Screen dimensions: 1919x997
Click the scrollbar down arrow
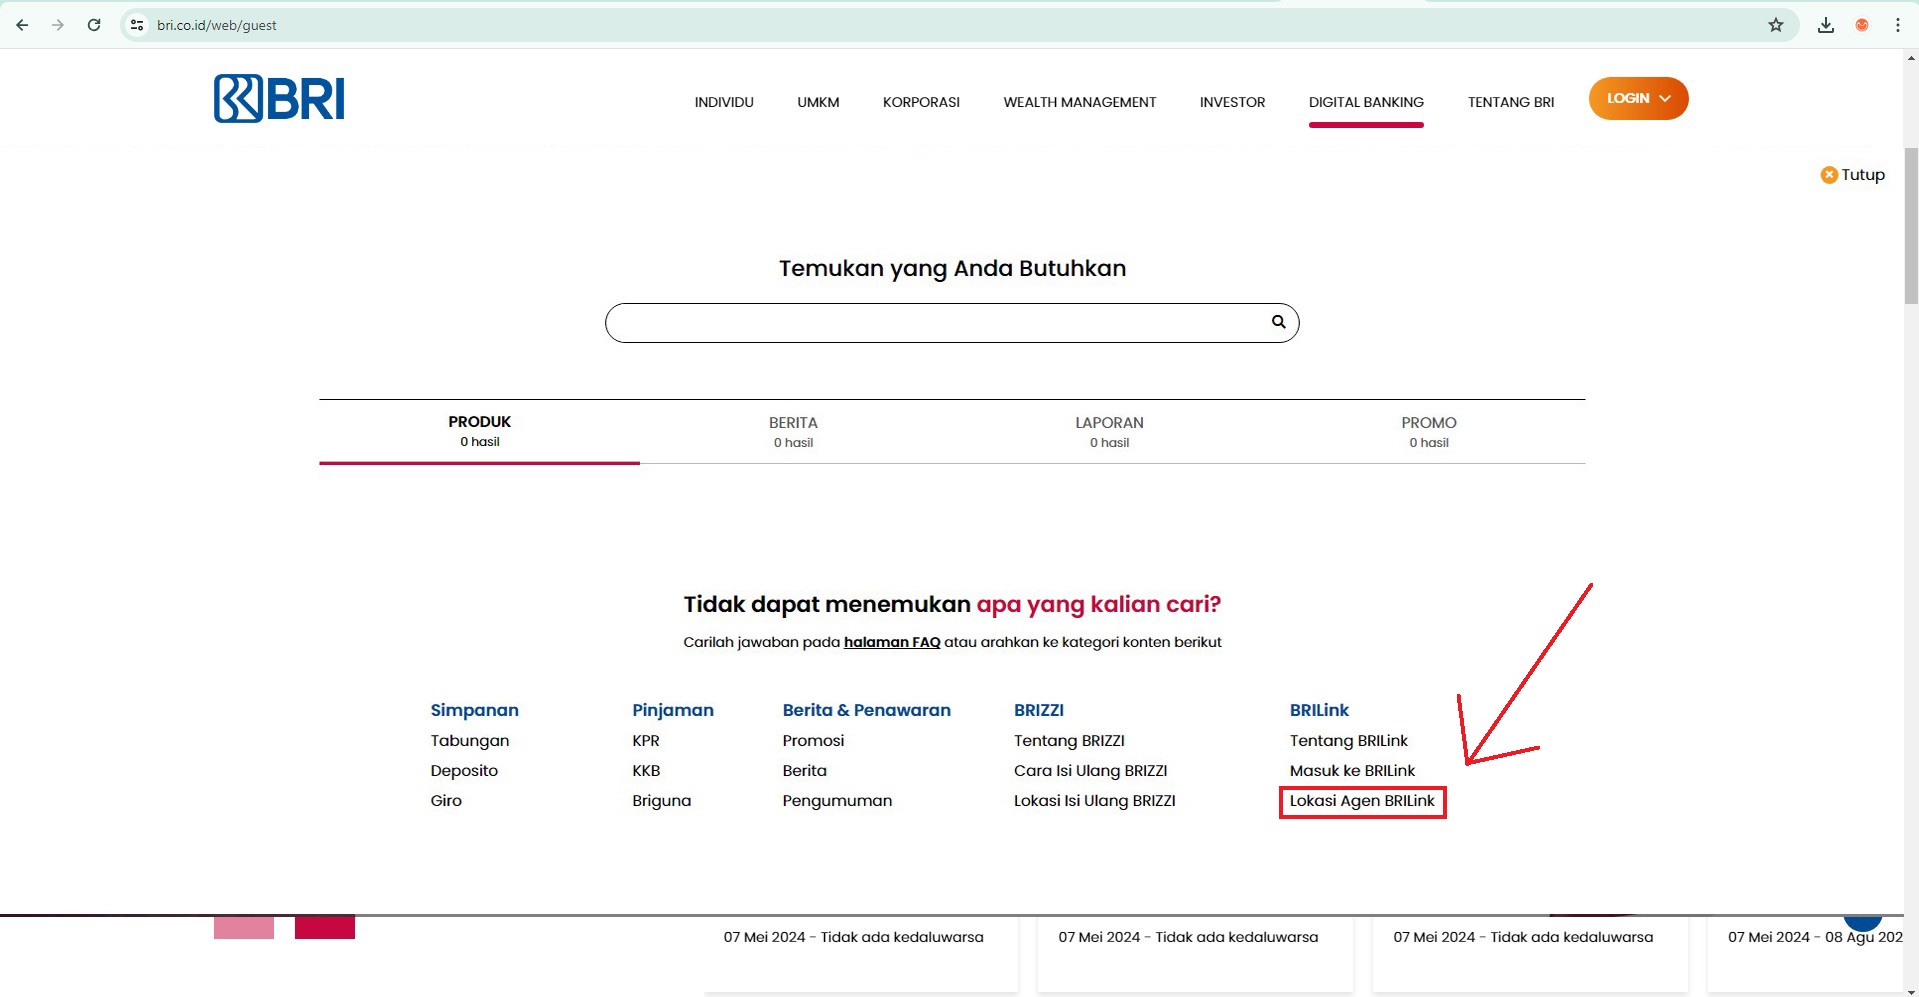point(1911,990)
